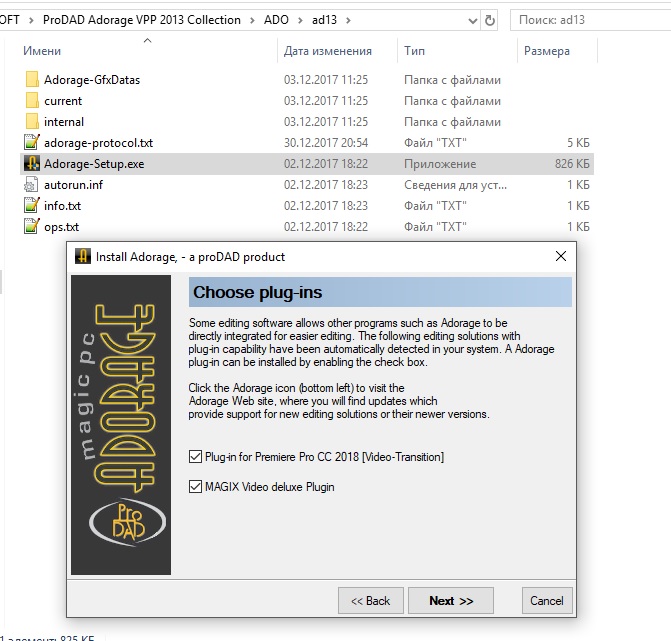Viewport: 671px width, 641px height.
Task: Click the << Back button
Action: click(371, 601)
